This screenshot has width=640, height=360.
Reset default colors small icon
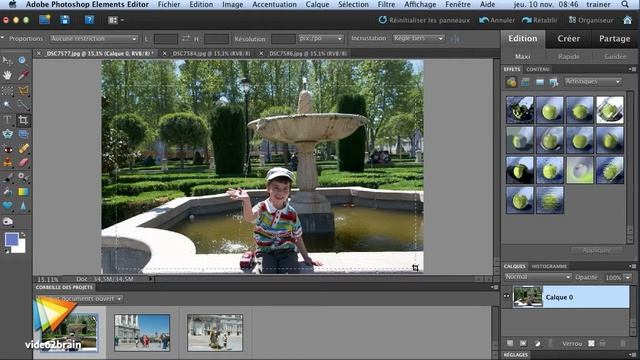click(x=6, y=251)
